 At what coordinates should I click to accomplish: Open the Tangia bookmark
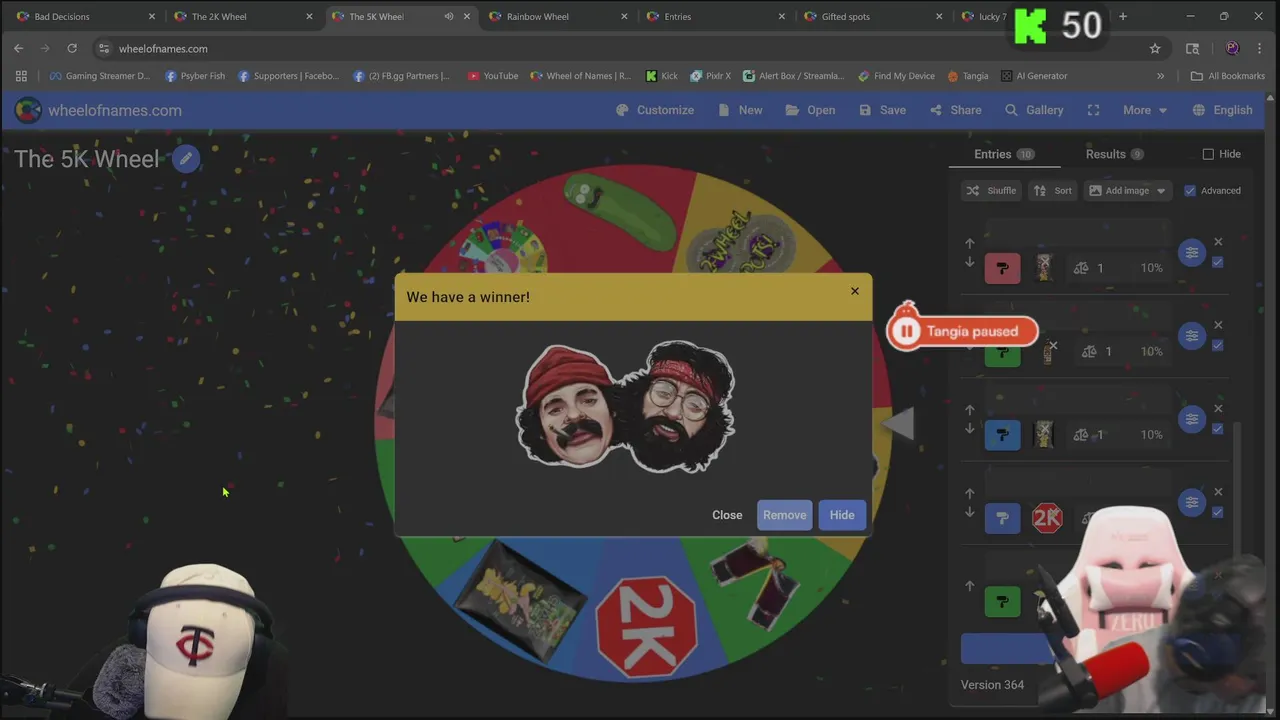click(967, 76)
